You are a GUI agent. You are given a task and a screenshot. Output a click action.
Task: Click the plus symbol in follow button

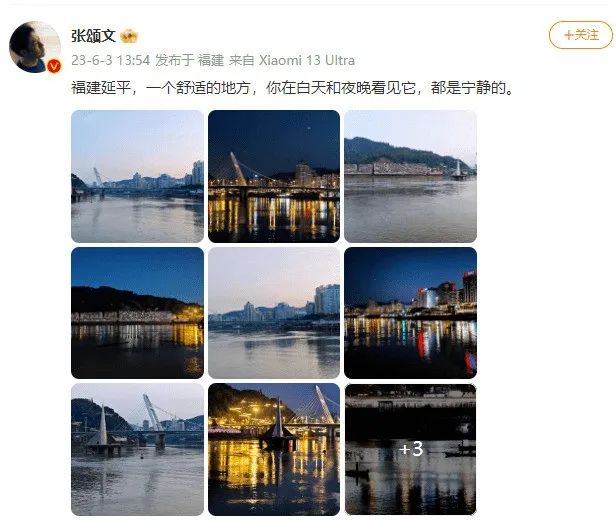pyautogui.click(x=568, y=35)
